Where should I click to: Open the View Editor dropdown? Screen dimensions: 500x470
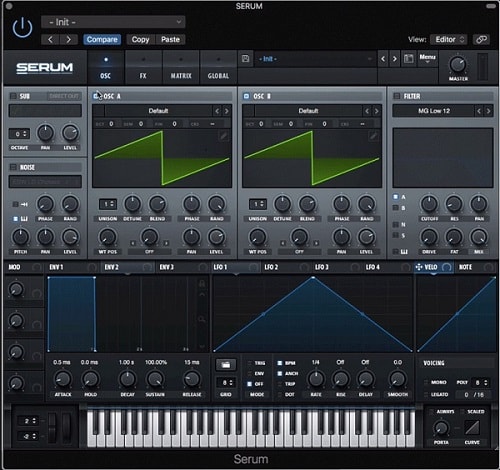[x=448, y=39]
